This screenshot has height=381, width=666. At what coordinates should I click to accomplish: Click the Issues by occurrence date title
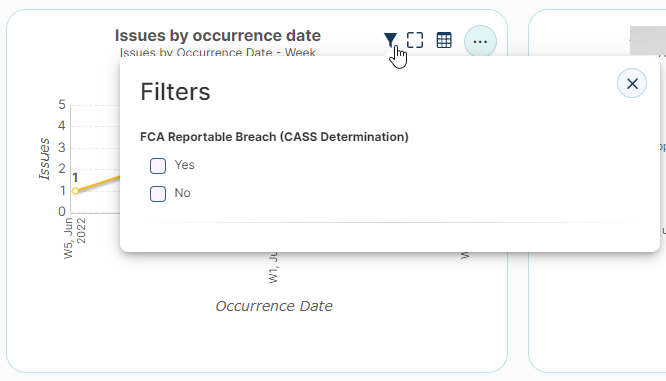(x=217, y=36)
